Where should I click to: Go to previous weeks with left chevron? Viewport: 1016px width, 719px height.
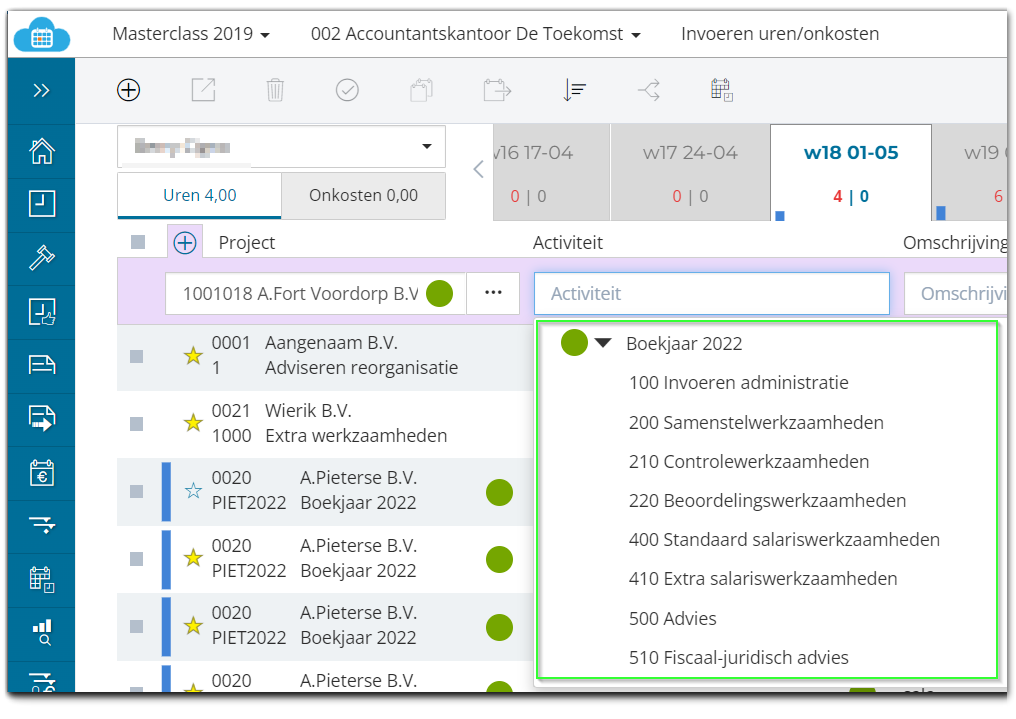(x=478, y=170)
